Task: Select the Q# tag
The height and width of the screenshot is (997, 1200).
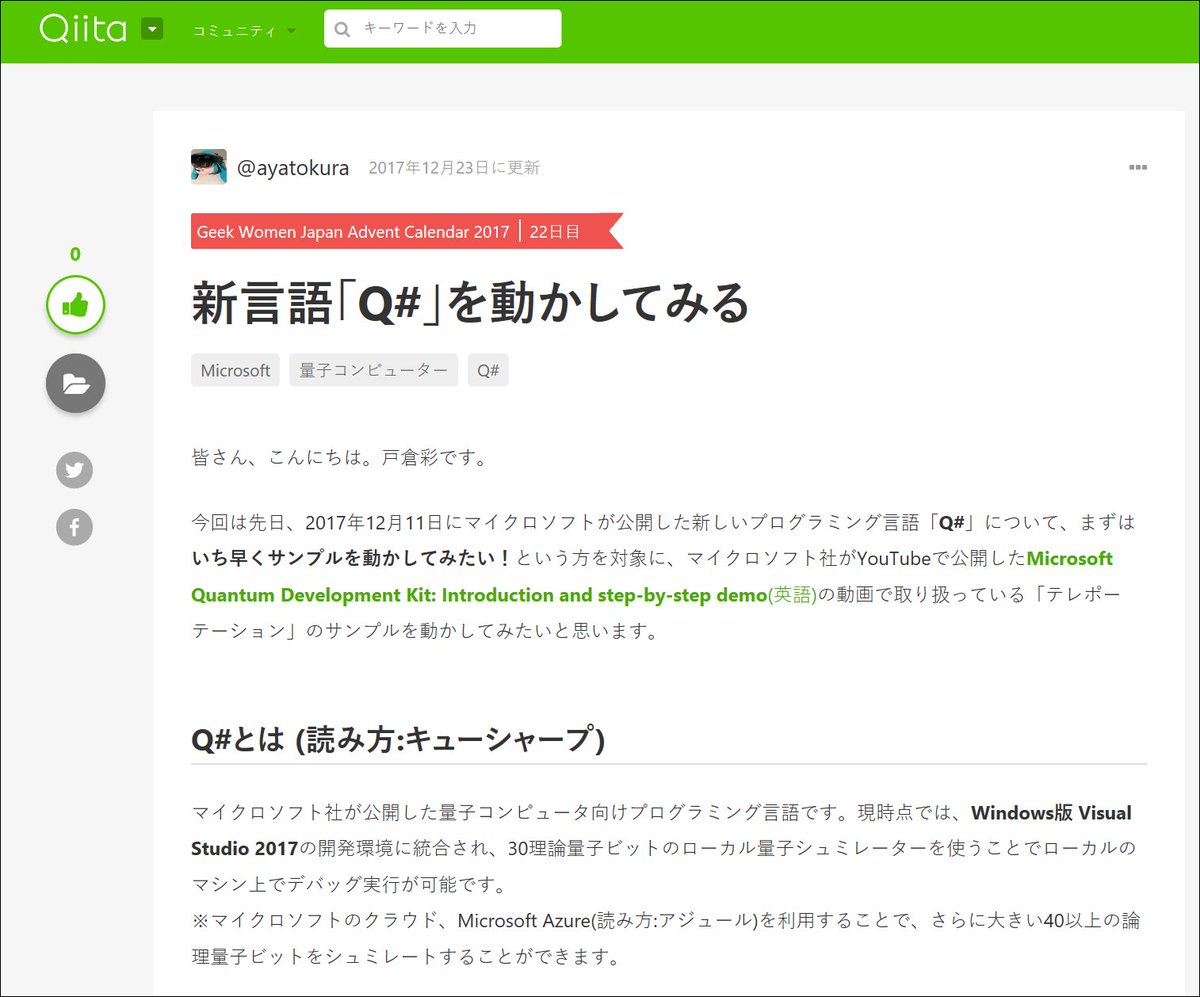Action: [x=488, y=370]
